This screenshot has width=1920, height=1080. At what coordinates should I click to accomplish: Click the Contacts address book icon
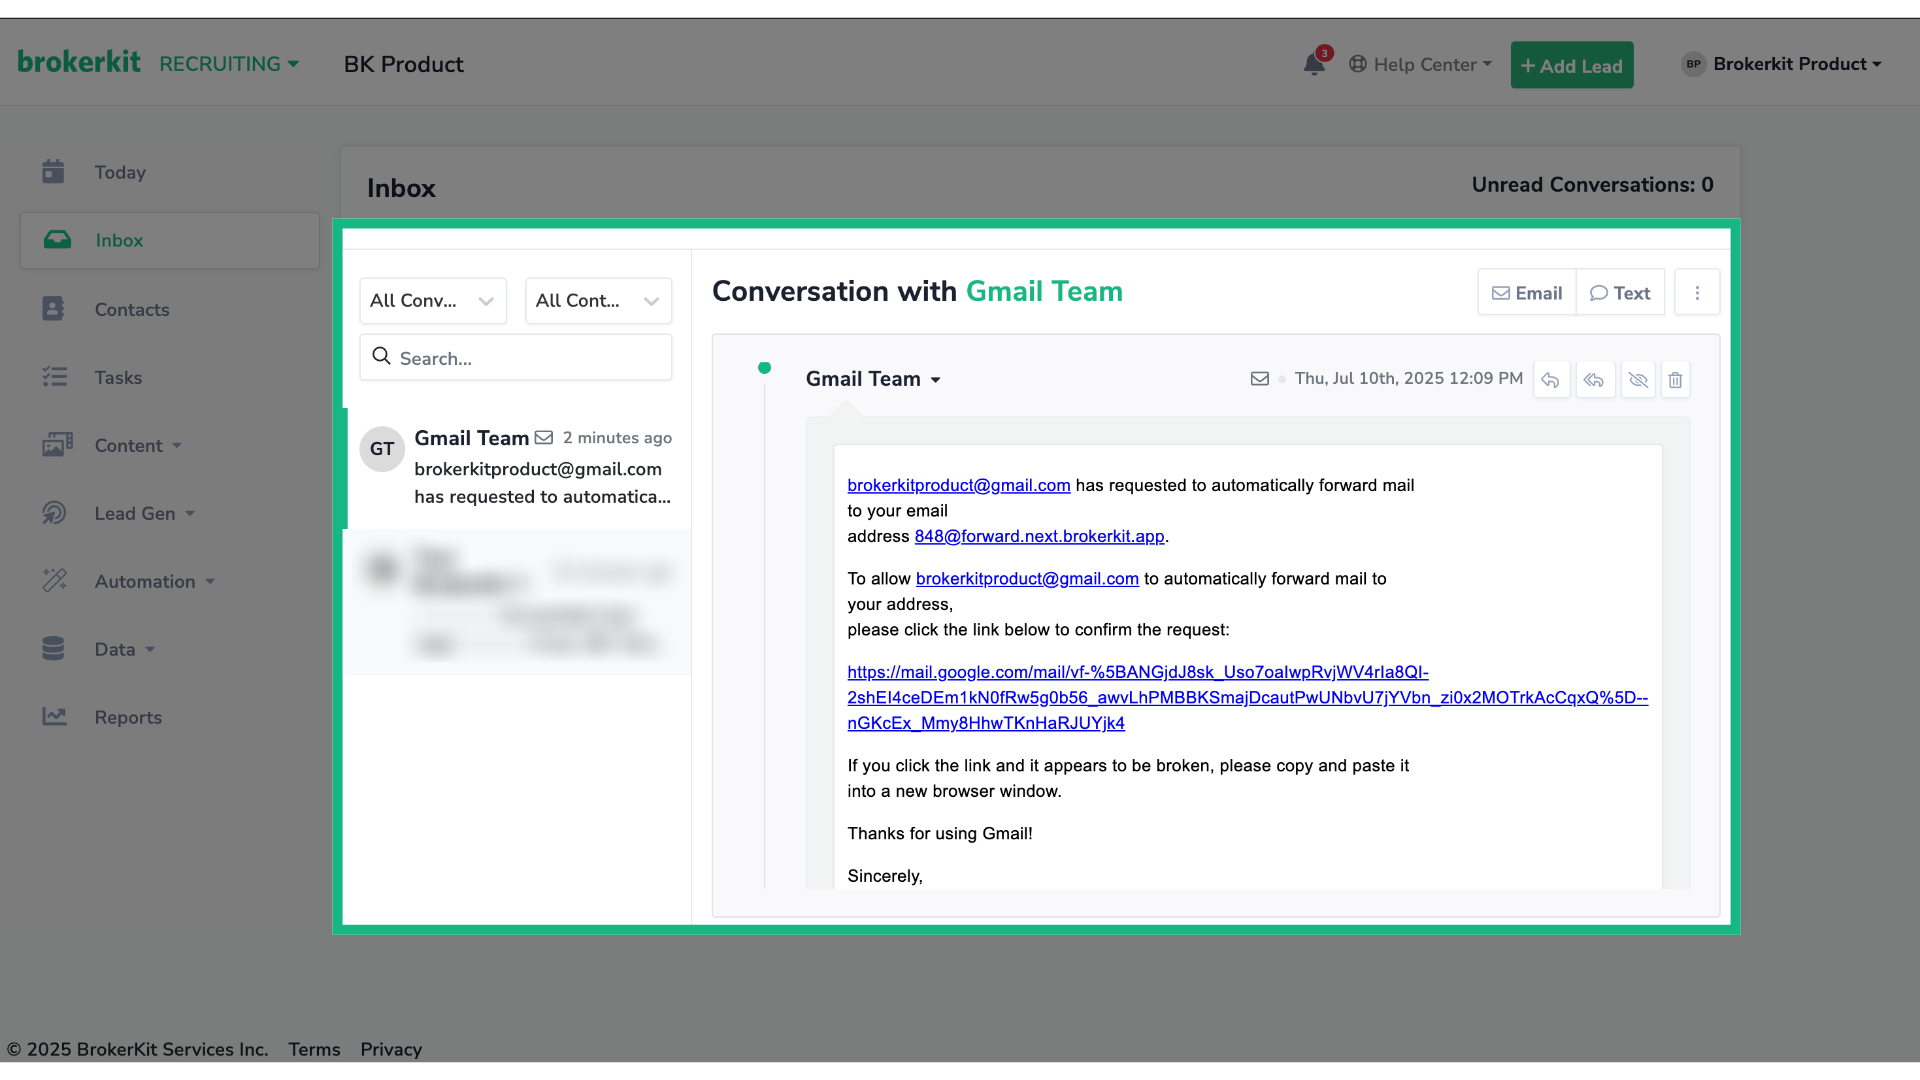click(53, 309)
